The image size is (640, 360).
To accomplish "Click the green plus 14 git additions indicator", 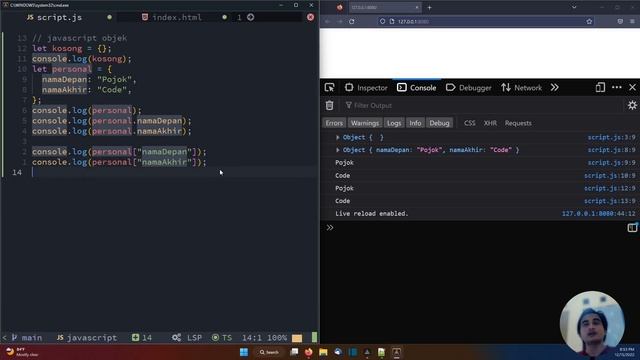I will 142,338.
